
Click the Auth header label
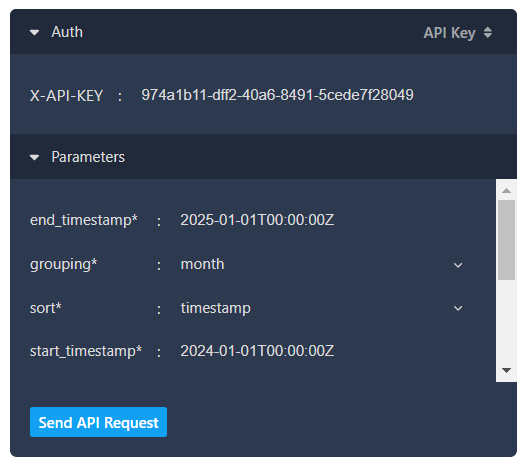tap(67, 32)
